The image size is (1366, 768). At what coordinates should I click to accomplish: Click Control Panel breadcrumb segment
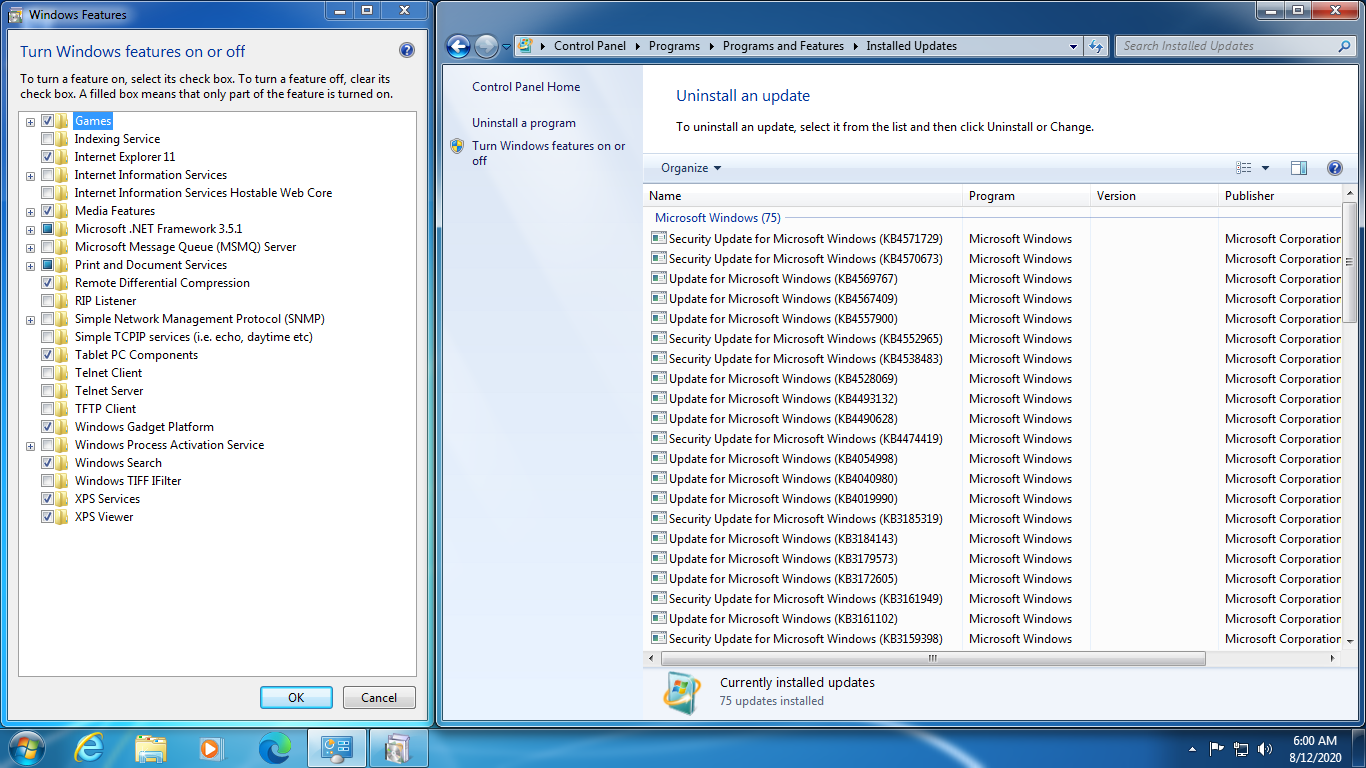[x=590, y=46]
